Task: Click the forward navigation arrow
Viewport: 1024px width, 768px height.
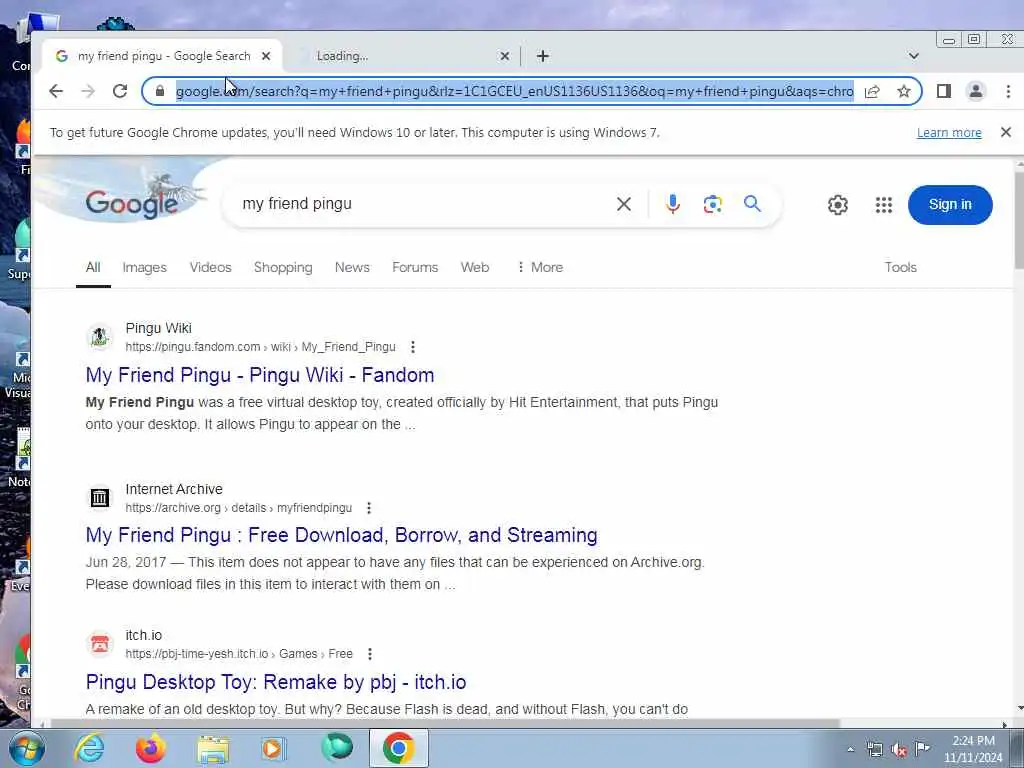Action: point(88,91)
